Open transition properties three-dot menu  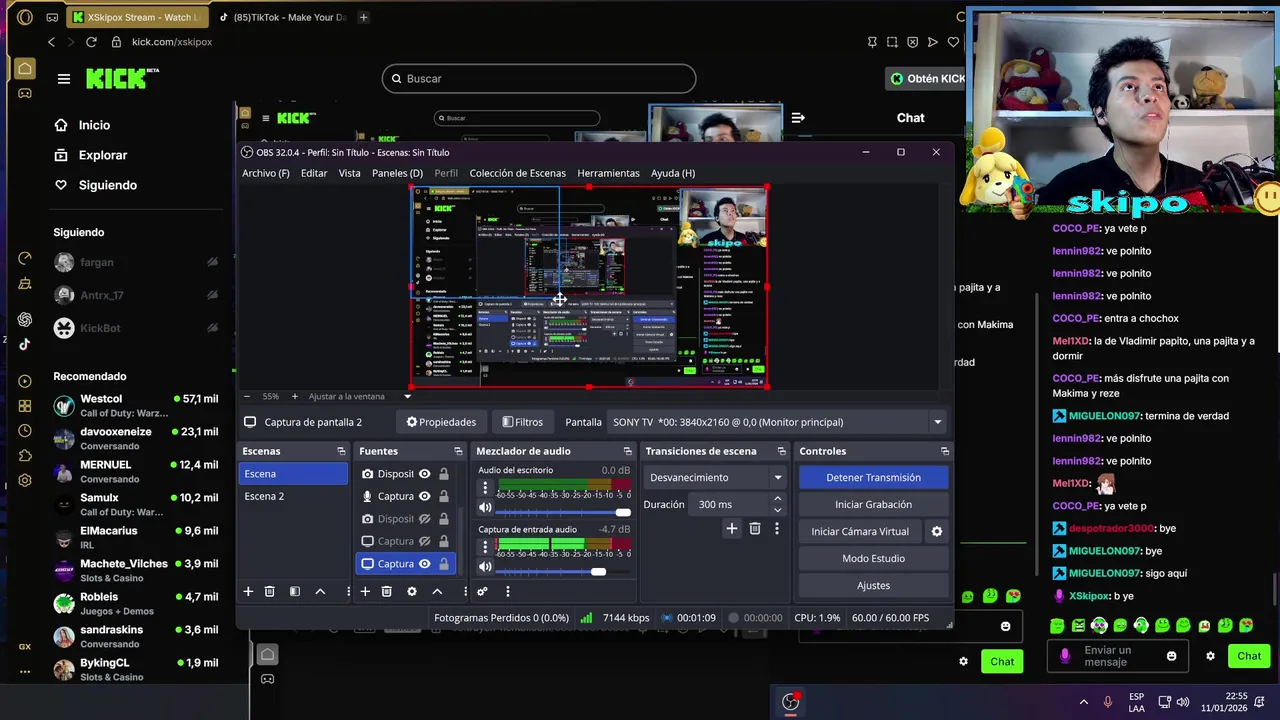tap(777, 529)
